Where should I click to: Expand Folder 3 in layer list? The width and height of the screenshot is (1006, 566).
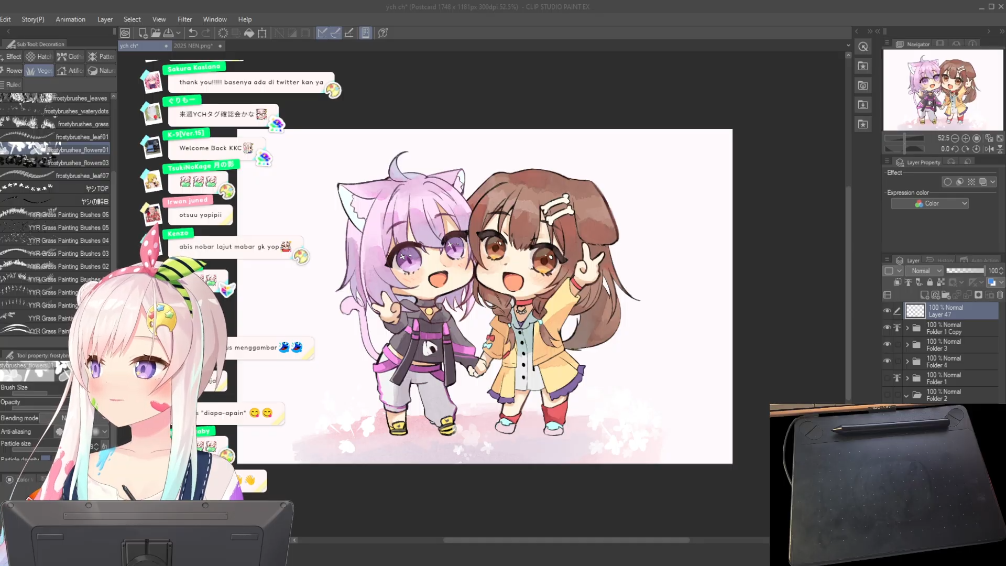coord(907,345)
